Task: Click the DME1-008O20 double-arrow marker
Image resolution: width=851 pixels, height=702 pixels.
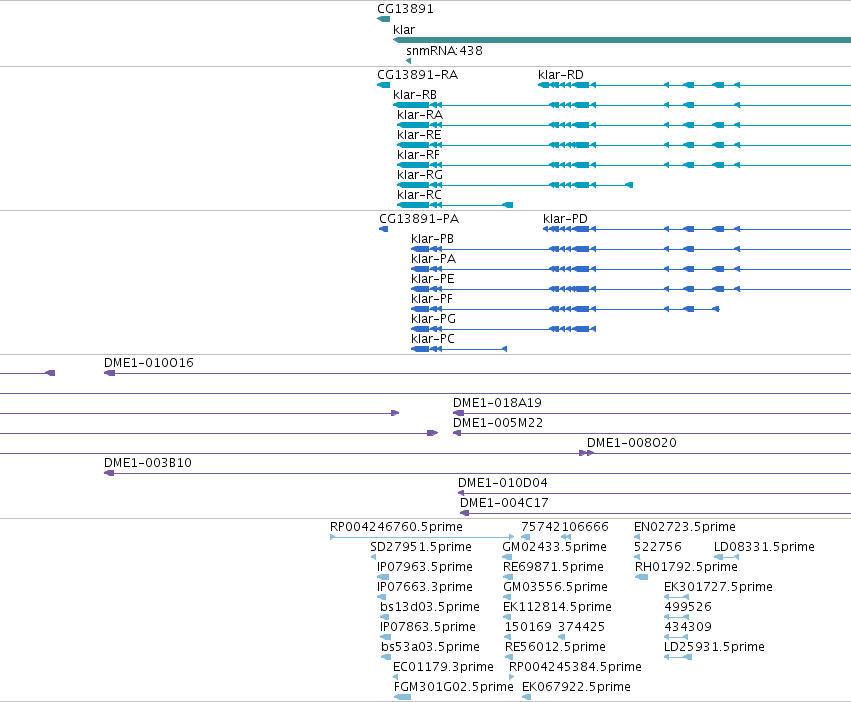Action: point(586,453)
